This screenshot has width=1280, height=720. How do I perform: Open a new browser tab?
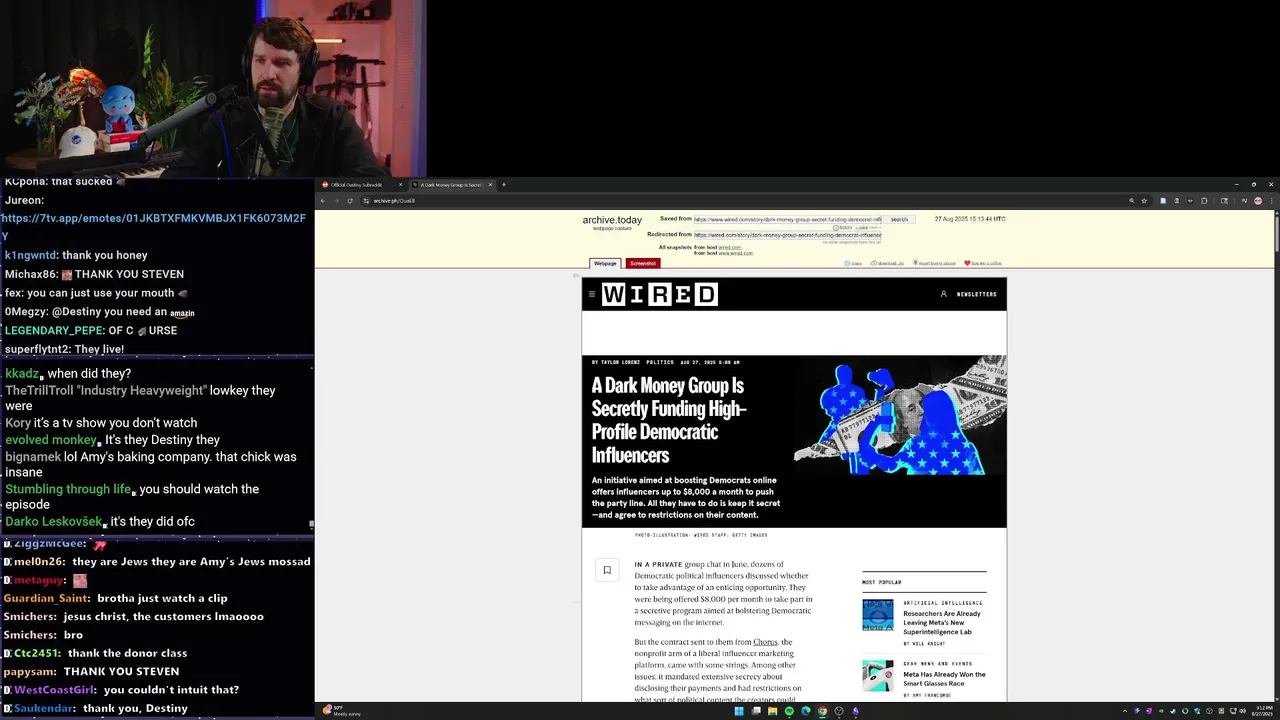(x=503, y=184)
